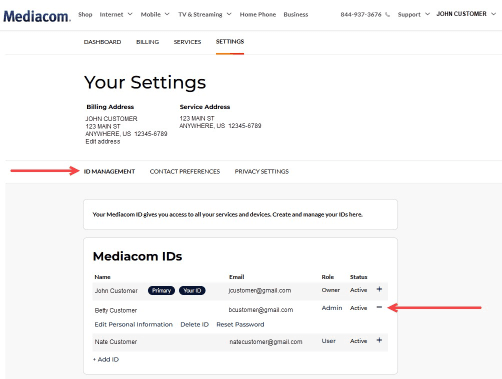Click the bcustomer@gmail.com email
This screenshot has height=379, width=502.
pyautogui.click(x=261, y=310)
